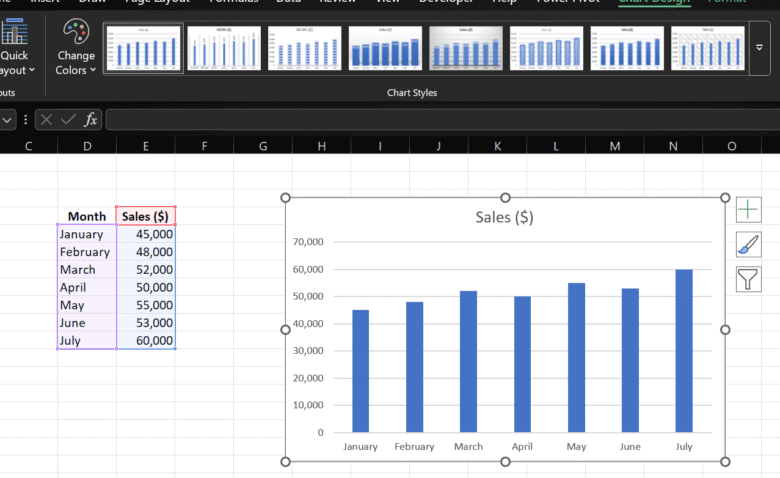780x478 pixels.
Task: Apply the second chart style thumbnail
Action: [x=224, y=48]
